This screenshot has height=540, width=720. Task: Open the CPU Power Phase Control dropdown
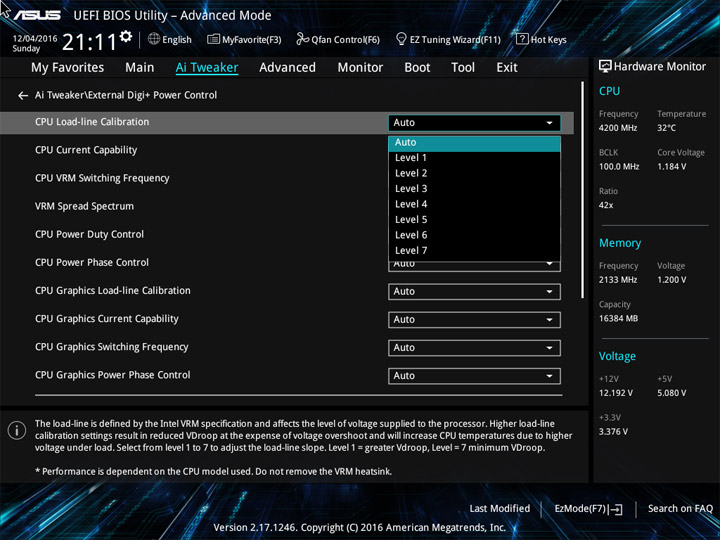[x=474, y=266]
